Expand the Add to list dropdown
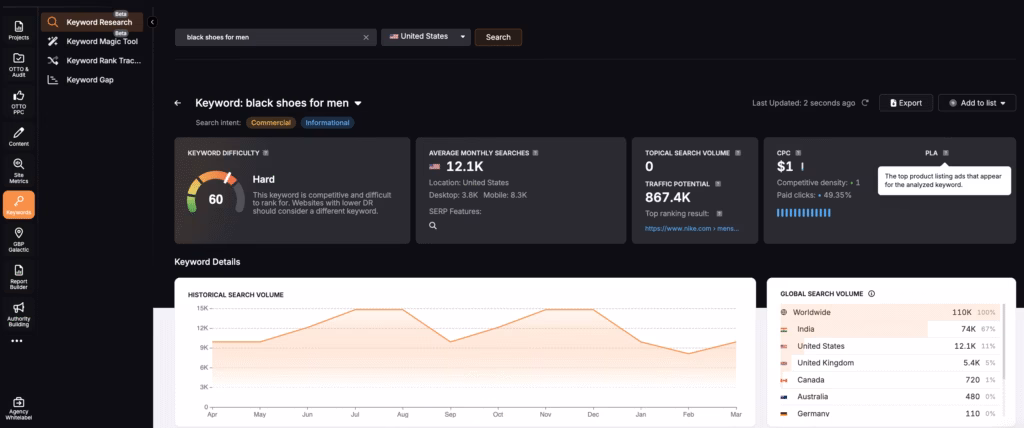The width and height of the screenshot is (1024, 428). coord(976,103)
